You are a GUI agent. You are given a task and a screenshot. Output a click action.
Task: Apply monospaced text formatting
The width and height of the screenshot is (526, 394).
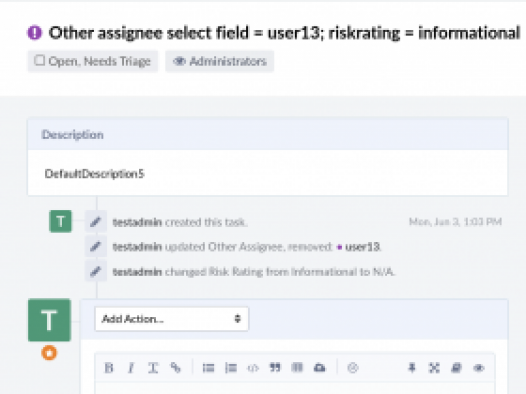(153, 368)
